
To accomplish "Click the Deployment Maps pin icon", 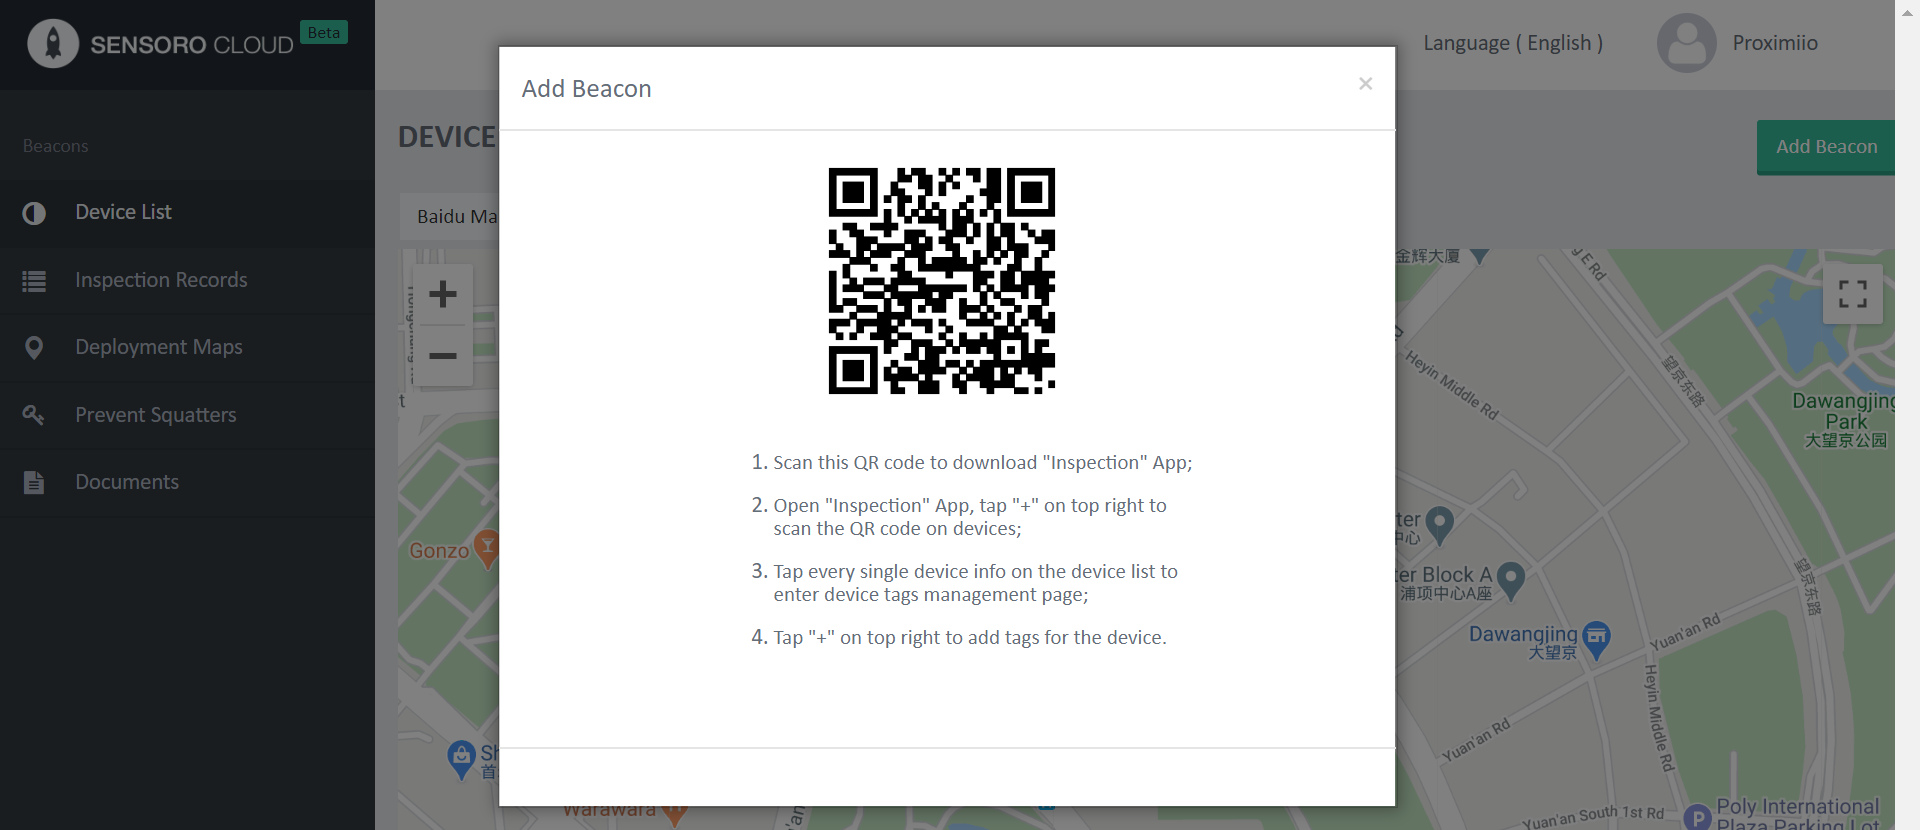I will [34, 348].
